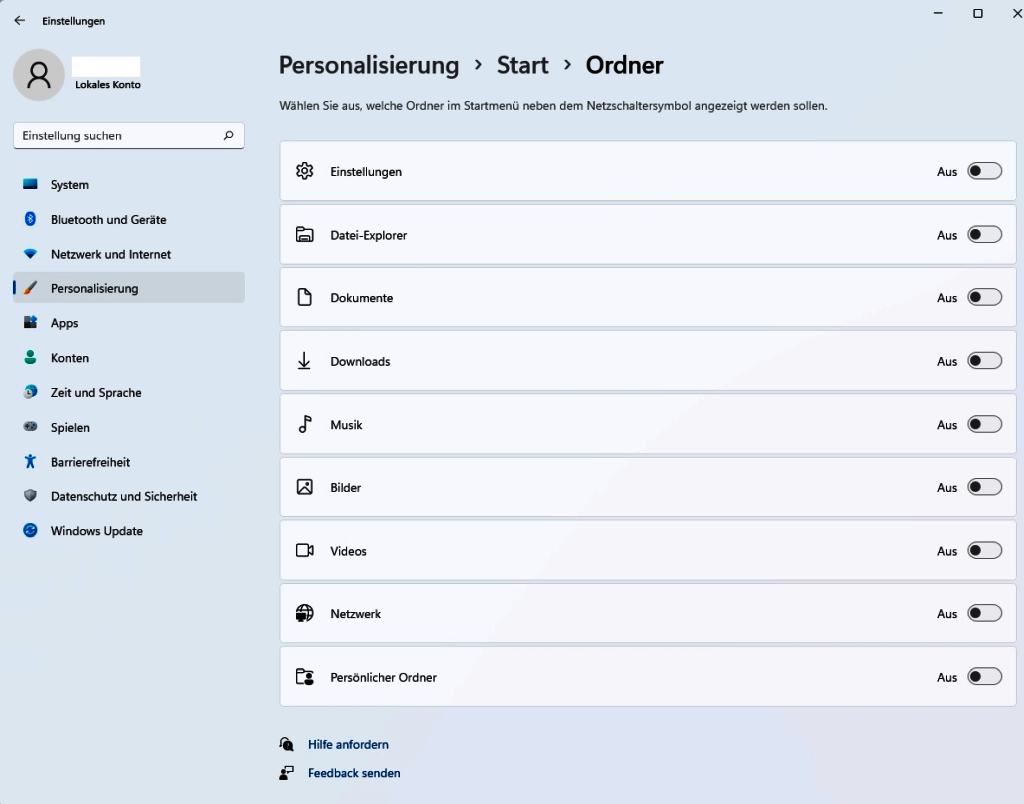Click the search magnifier icon
1024x804 pixels.
(228, 135)
